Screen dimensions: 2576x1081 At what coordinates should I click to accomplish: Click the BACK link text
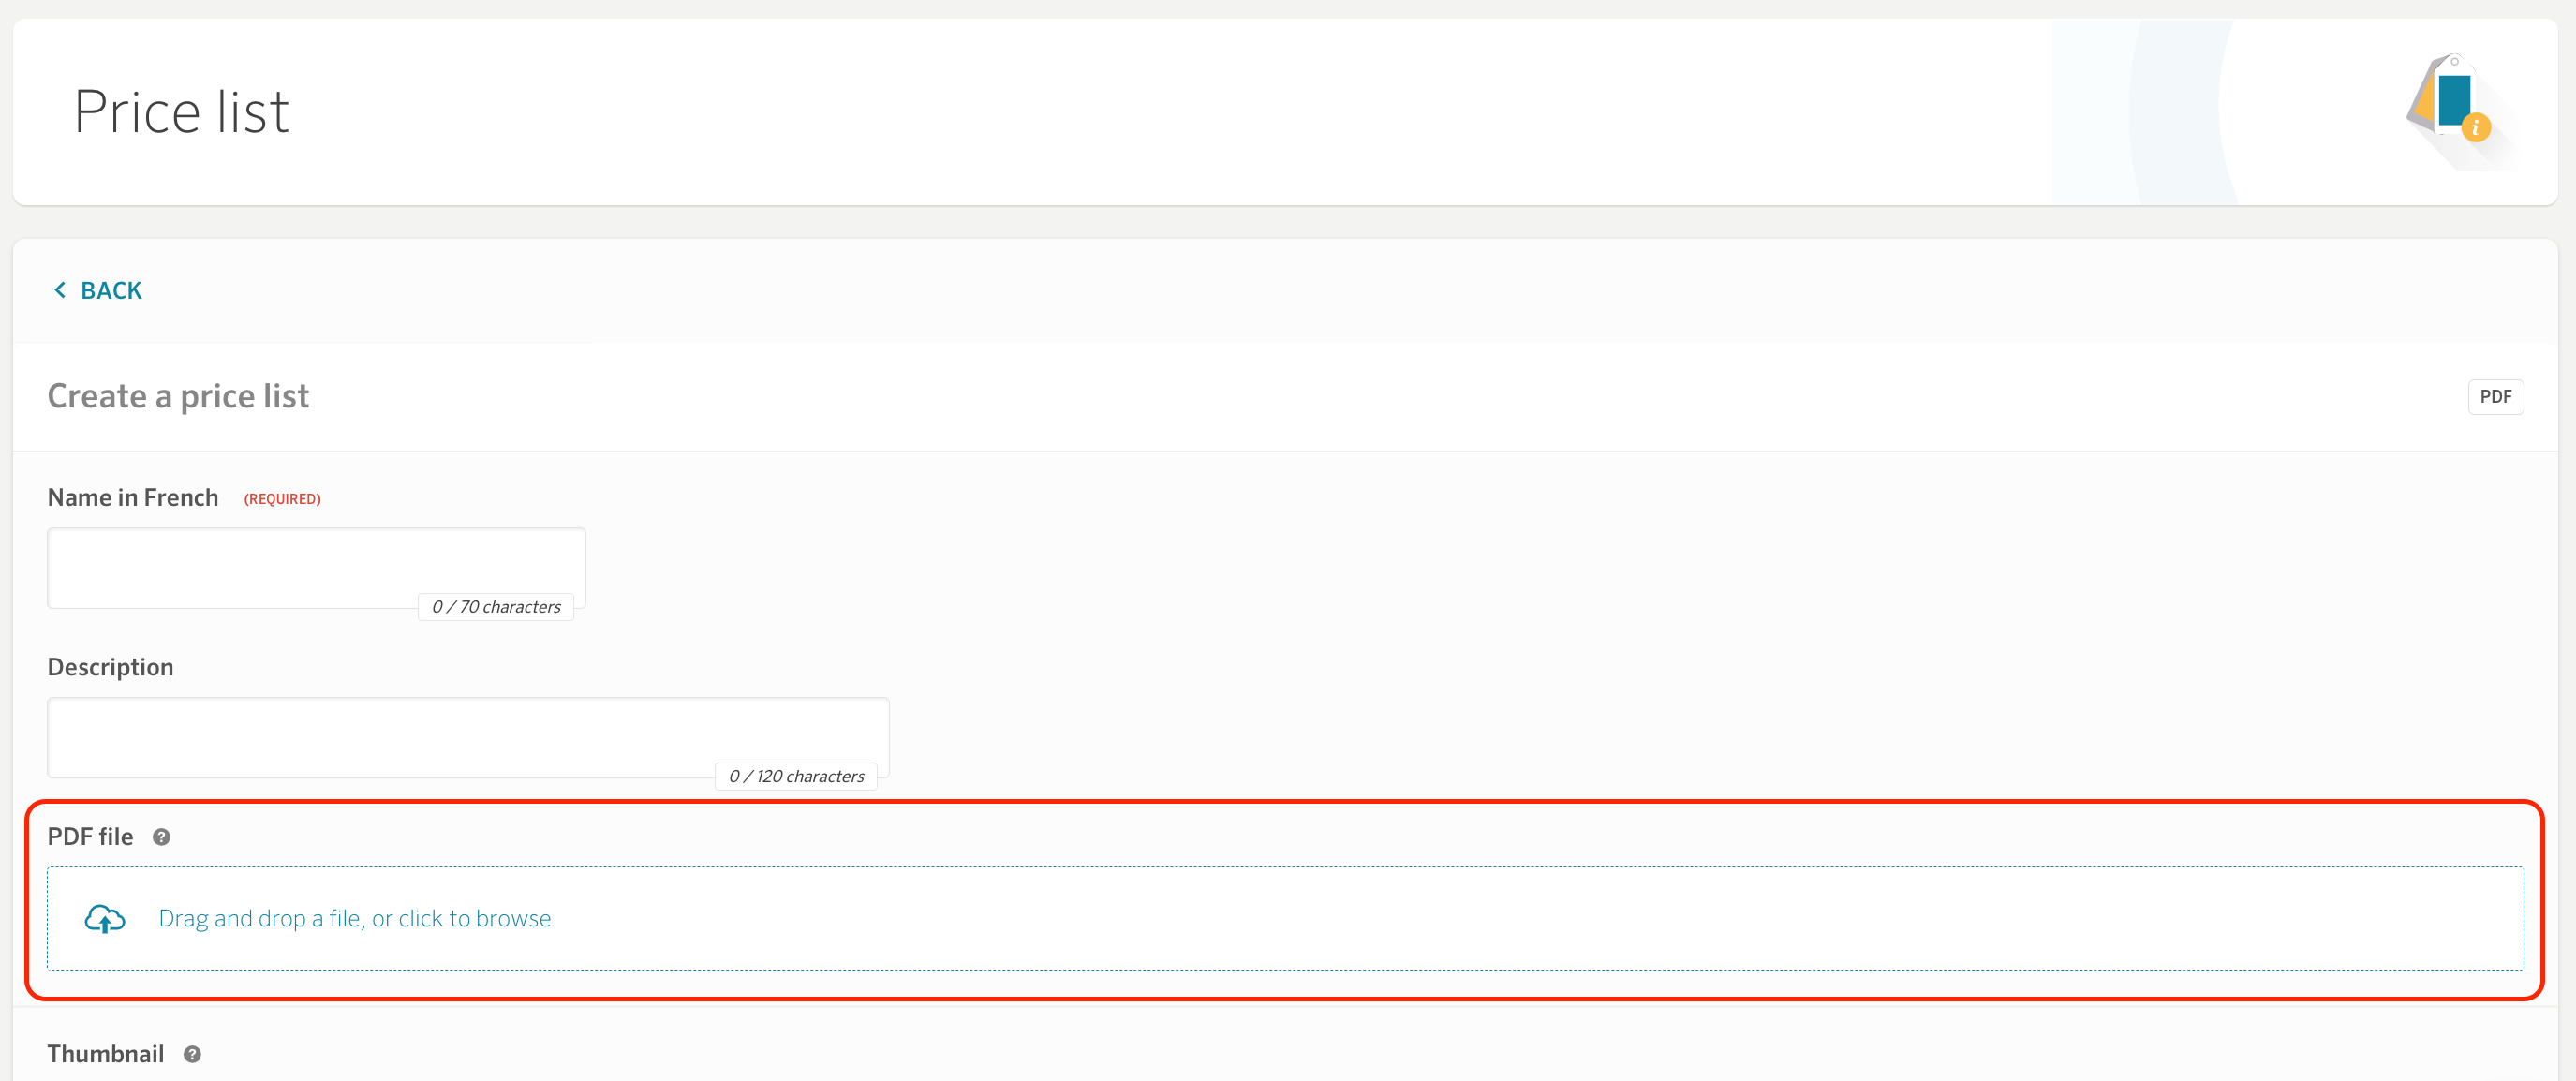111,290
